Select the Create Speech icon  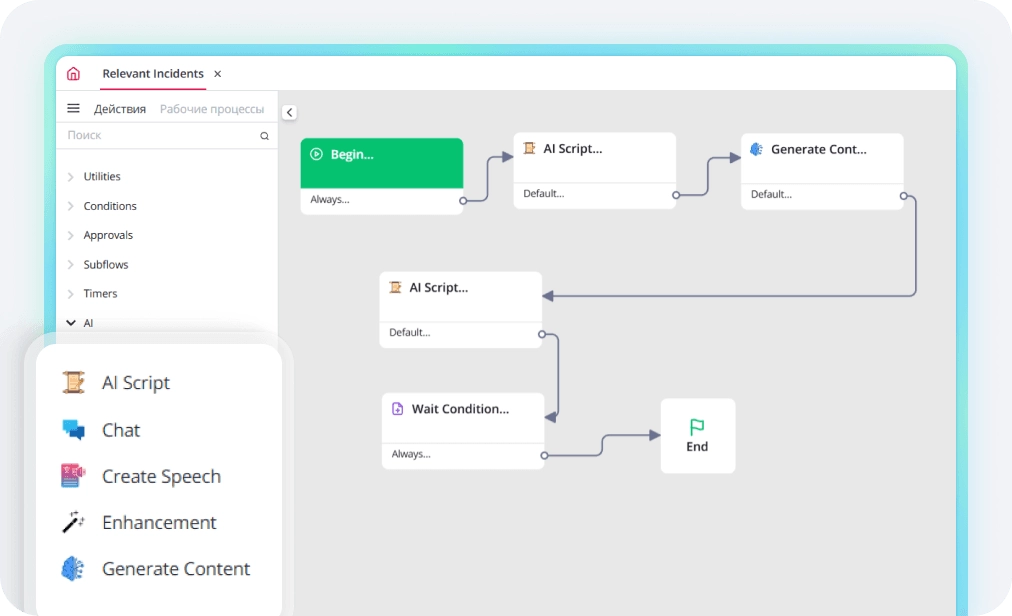[74, 476]
